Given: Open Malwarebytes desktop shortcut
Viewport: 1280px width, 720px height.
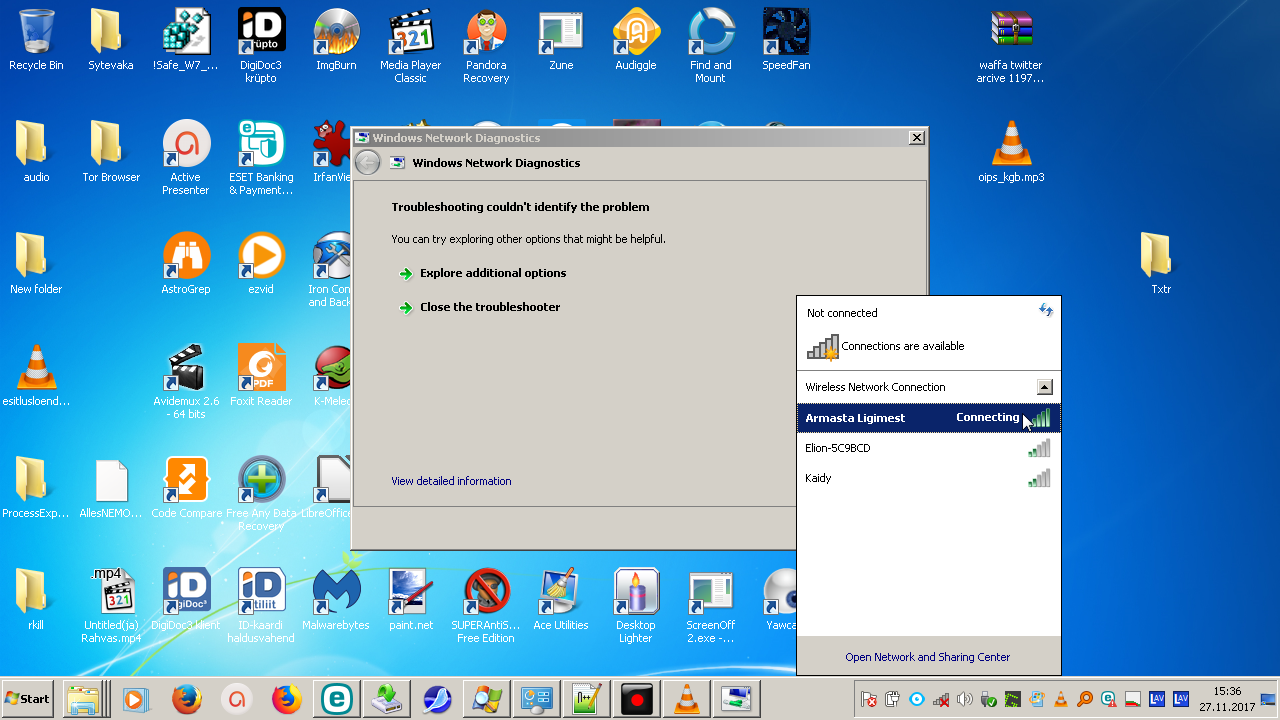Looking at the screenshot, I should click(336, 600).
